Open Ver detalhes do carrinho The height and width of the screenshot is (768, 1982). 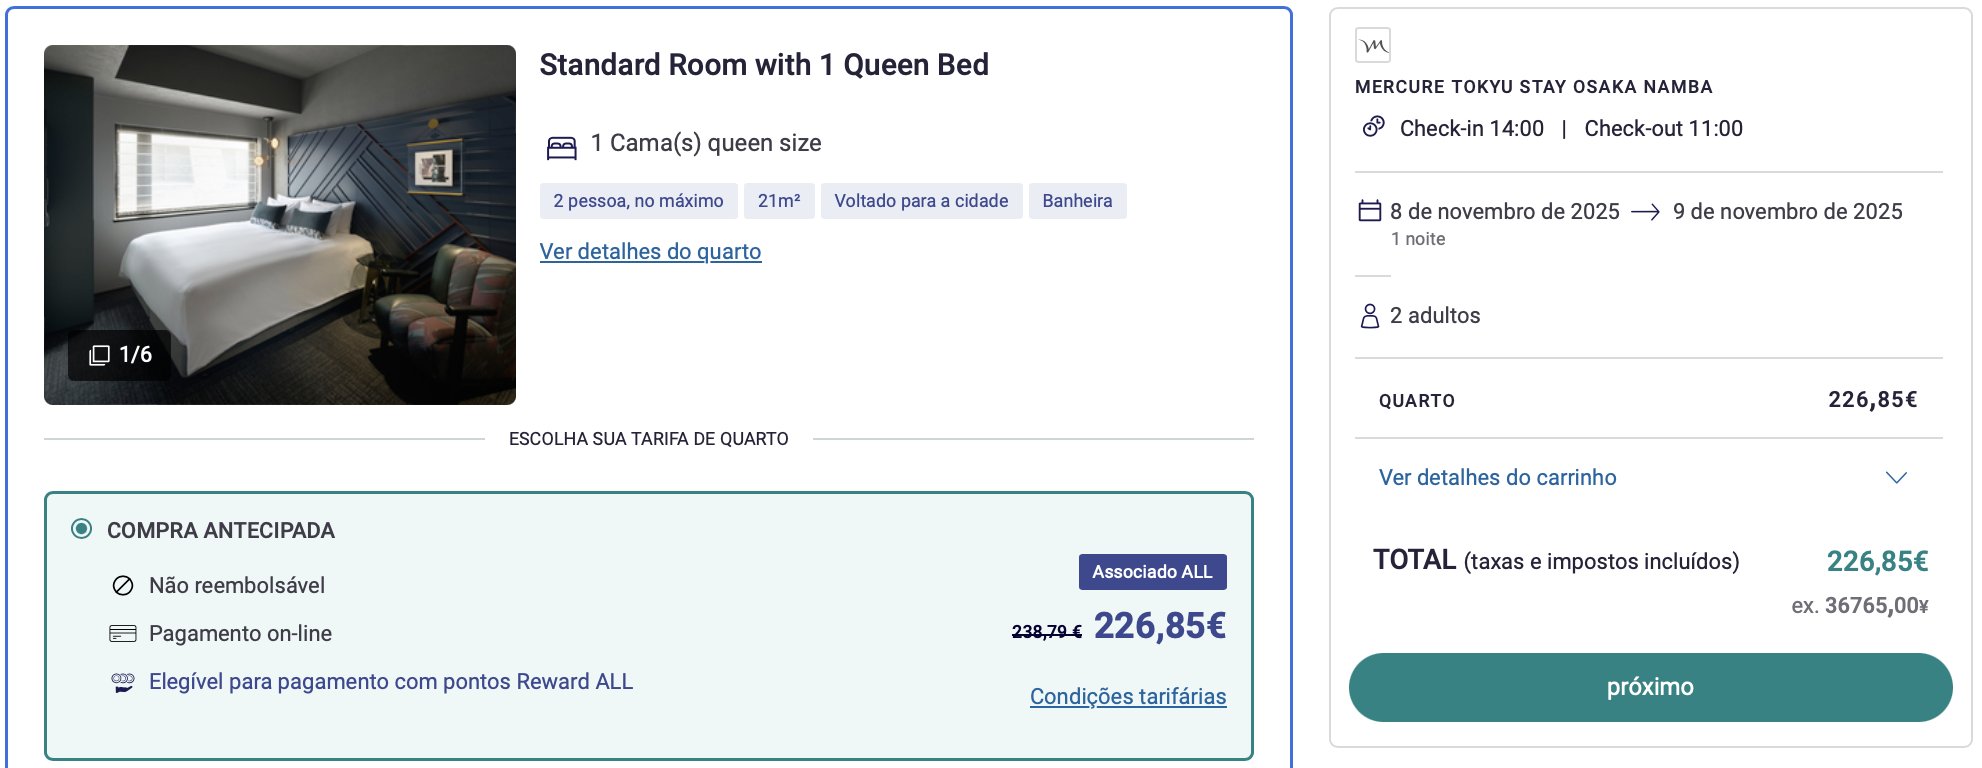tap(1497, 477)
